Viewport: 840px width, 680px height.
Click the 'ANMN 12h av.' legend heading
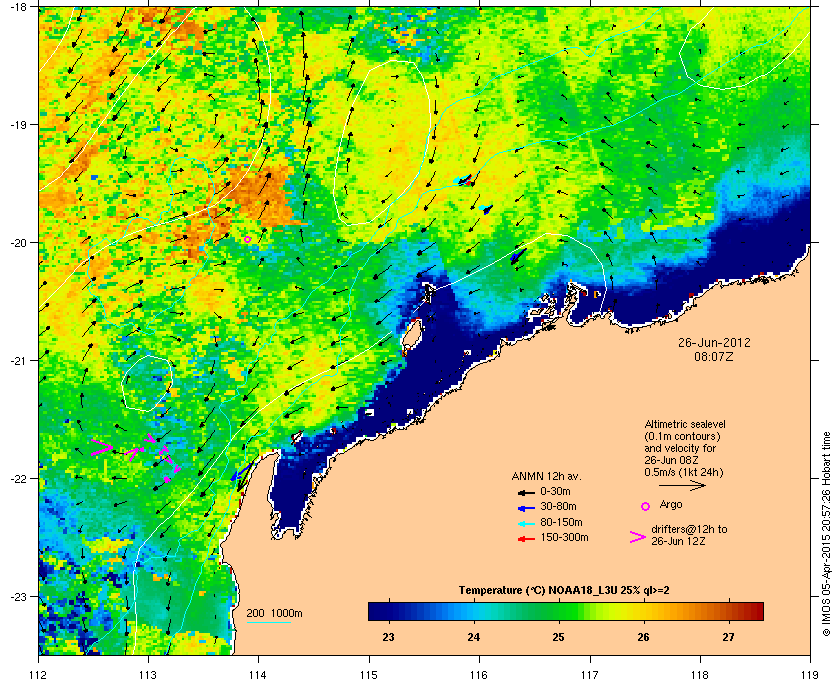(546, 476)
